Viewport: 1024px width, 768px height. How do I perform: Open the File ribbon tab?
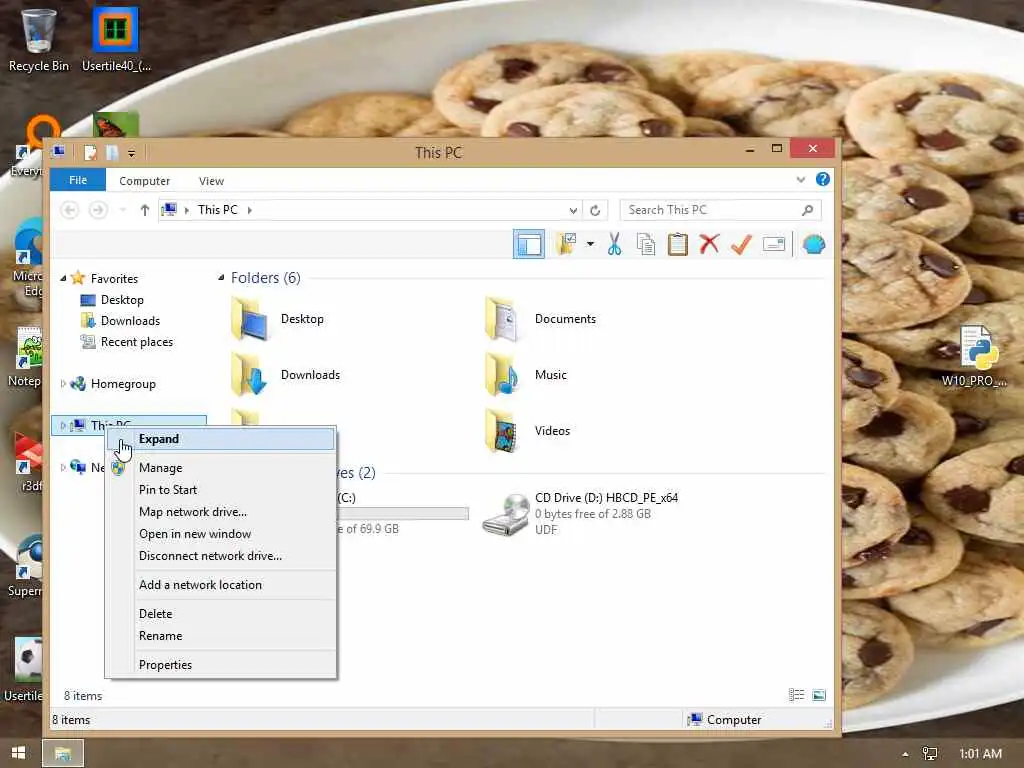(x=78, y=180)
